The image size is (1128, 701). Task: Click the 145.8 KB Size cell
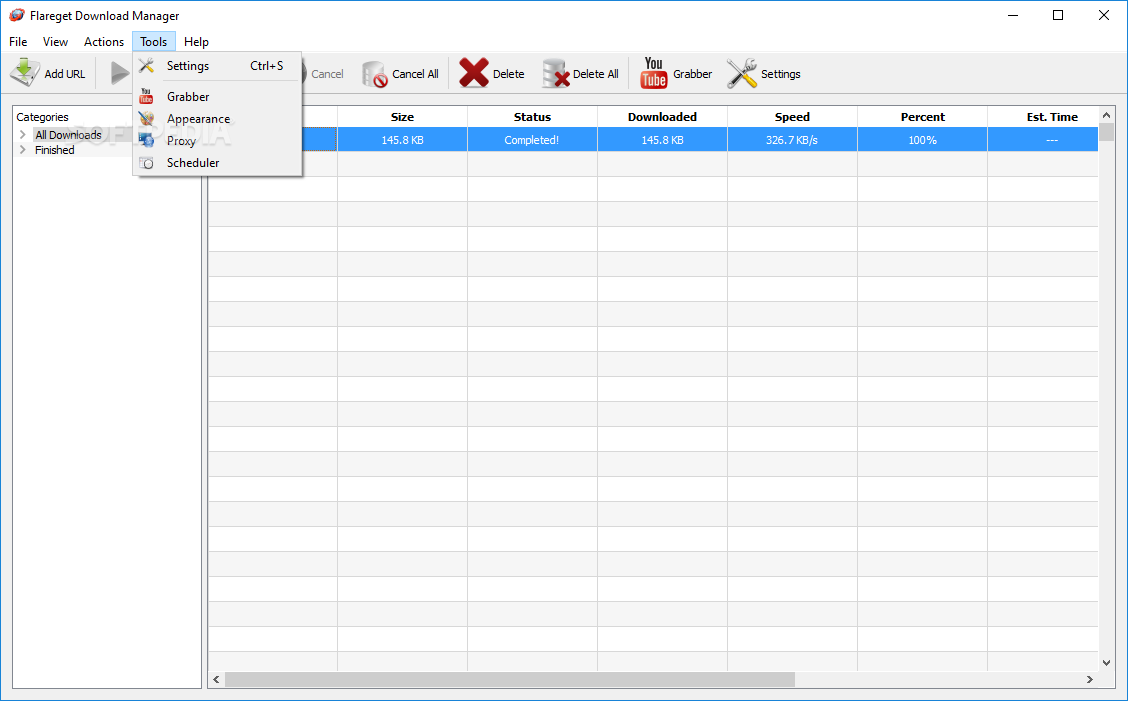click(402, 140)
